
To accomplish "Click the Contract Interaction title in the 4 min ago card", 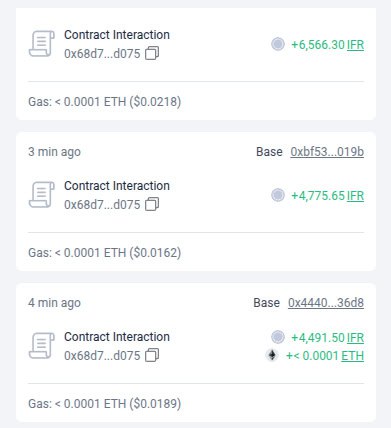I will coord(117,337).
